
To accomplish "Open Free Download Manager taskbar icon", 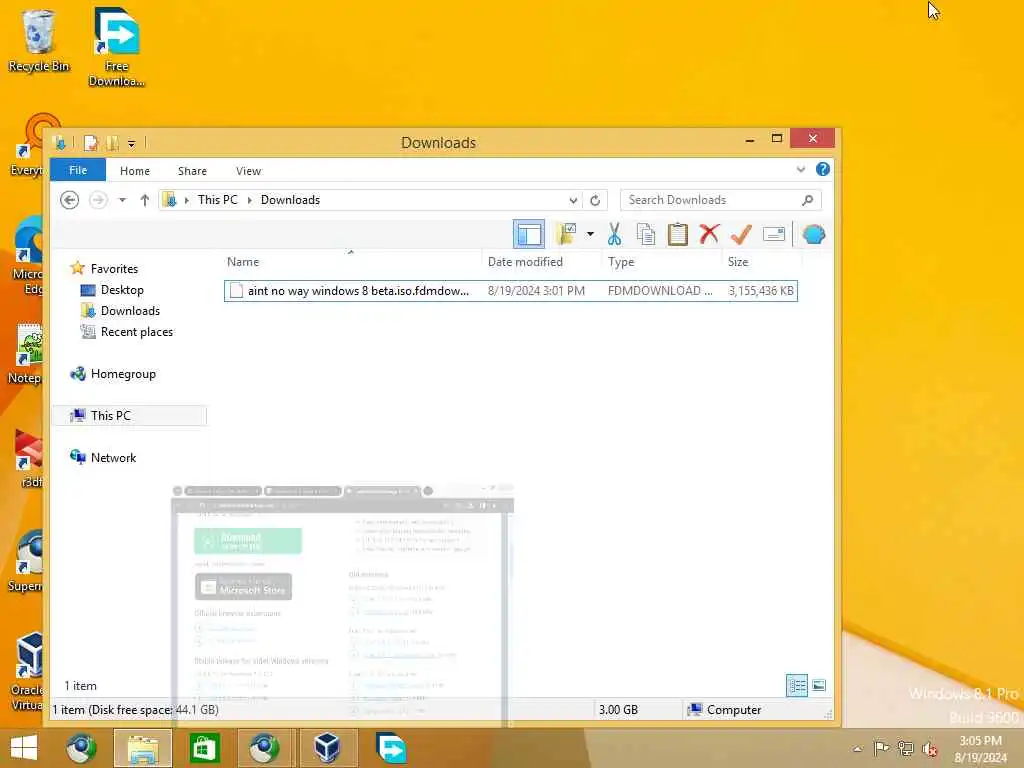I will point(391,748).
